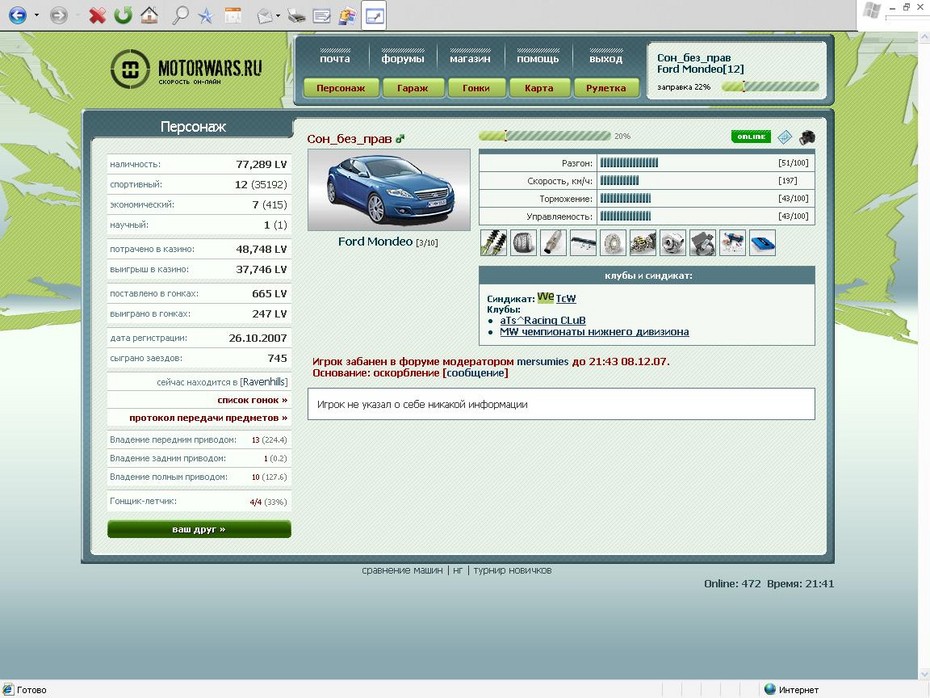Select the black spoiler bar part icon
This screenshot has width=930, height=698.
pos(583,243)
